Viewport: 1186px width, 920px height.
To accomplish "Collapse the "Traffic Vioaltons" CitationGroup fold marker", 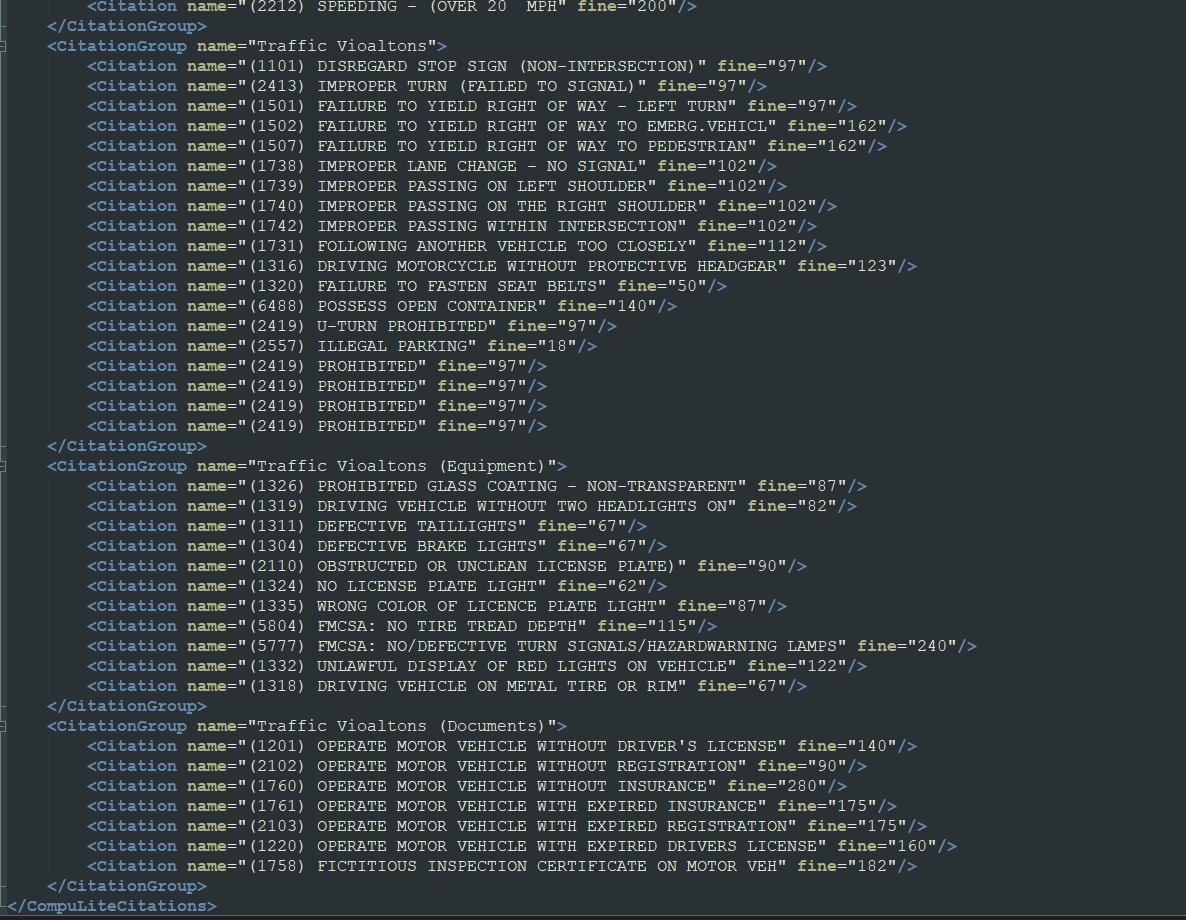I will [x=5, y=46].
